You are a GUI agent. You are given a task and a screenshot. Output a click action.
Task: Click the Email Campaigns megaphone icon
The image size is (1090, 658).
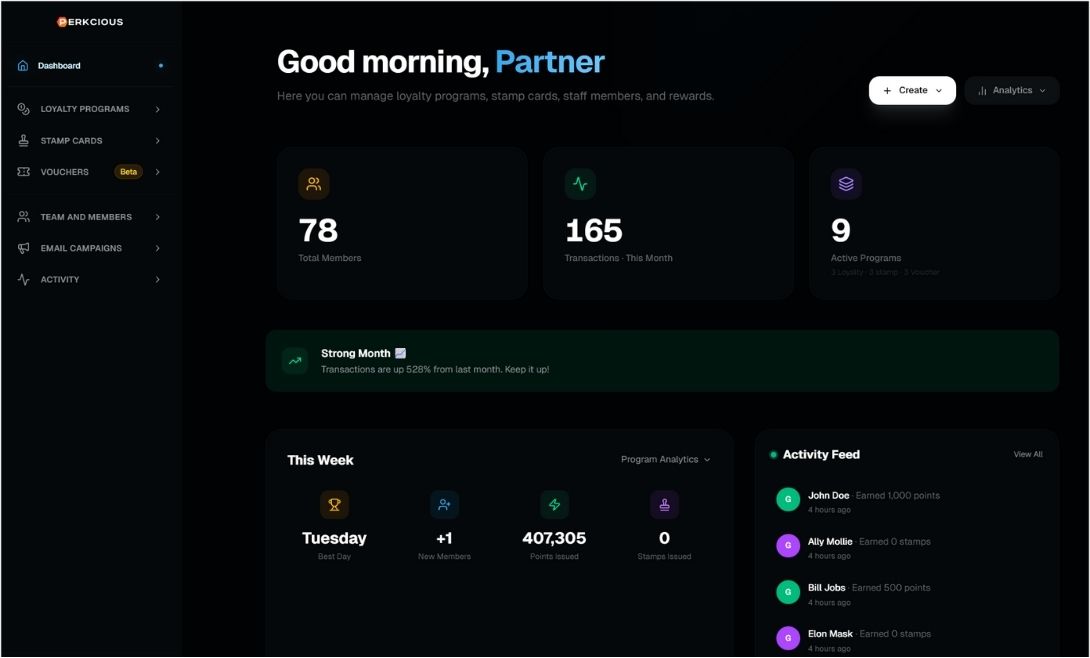[x=22, y=248]
